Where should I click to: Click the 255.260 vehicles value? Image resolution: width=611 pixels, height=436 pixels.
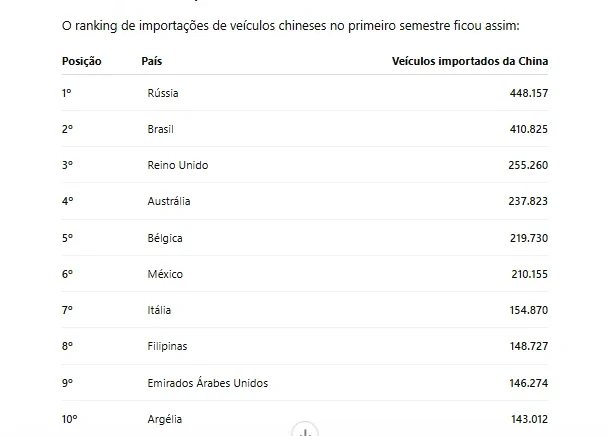pos(528,165)
